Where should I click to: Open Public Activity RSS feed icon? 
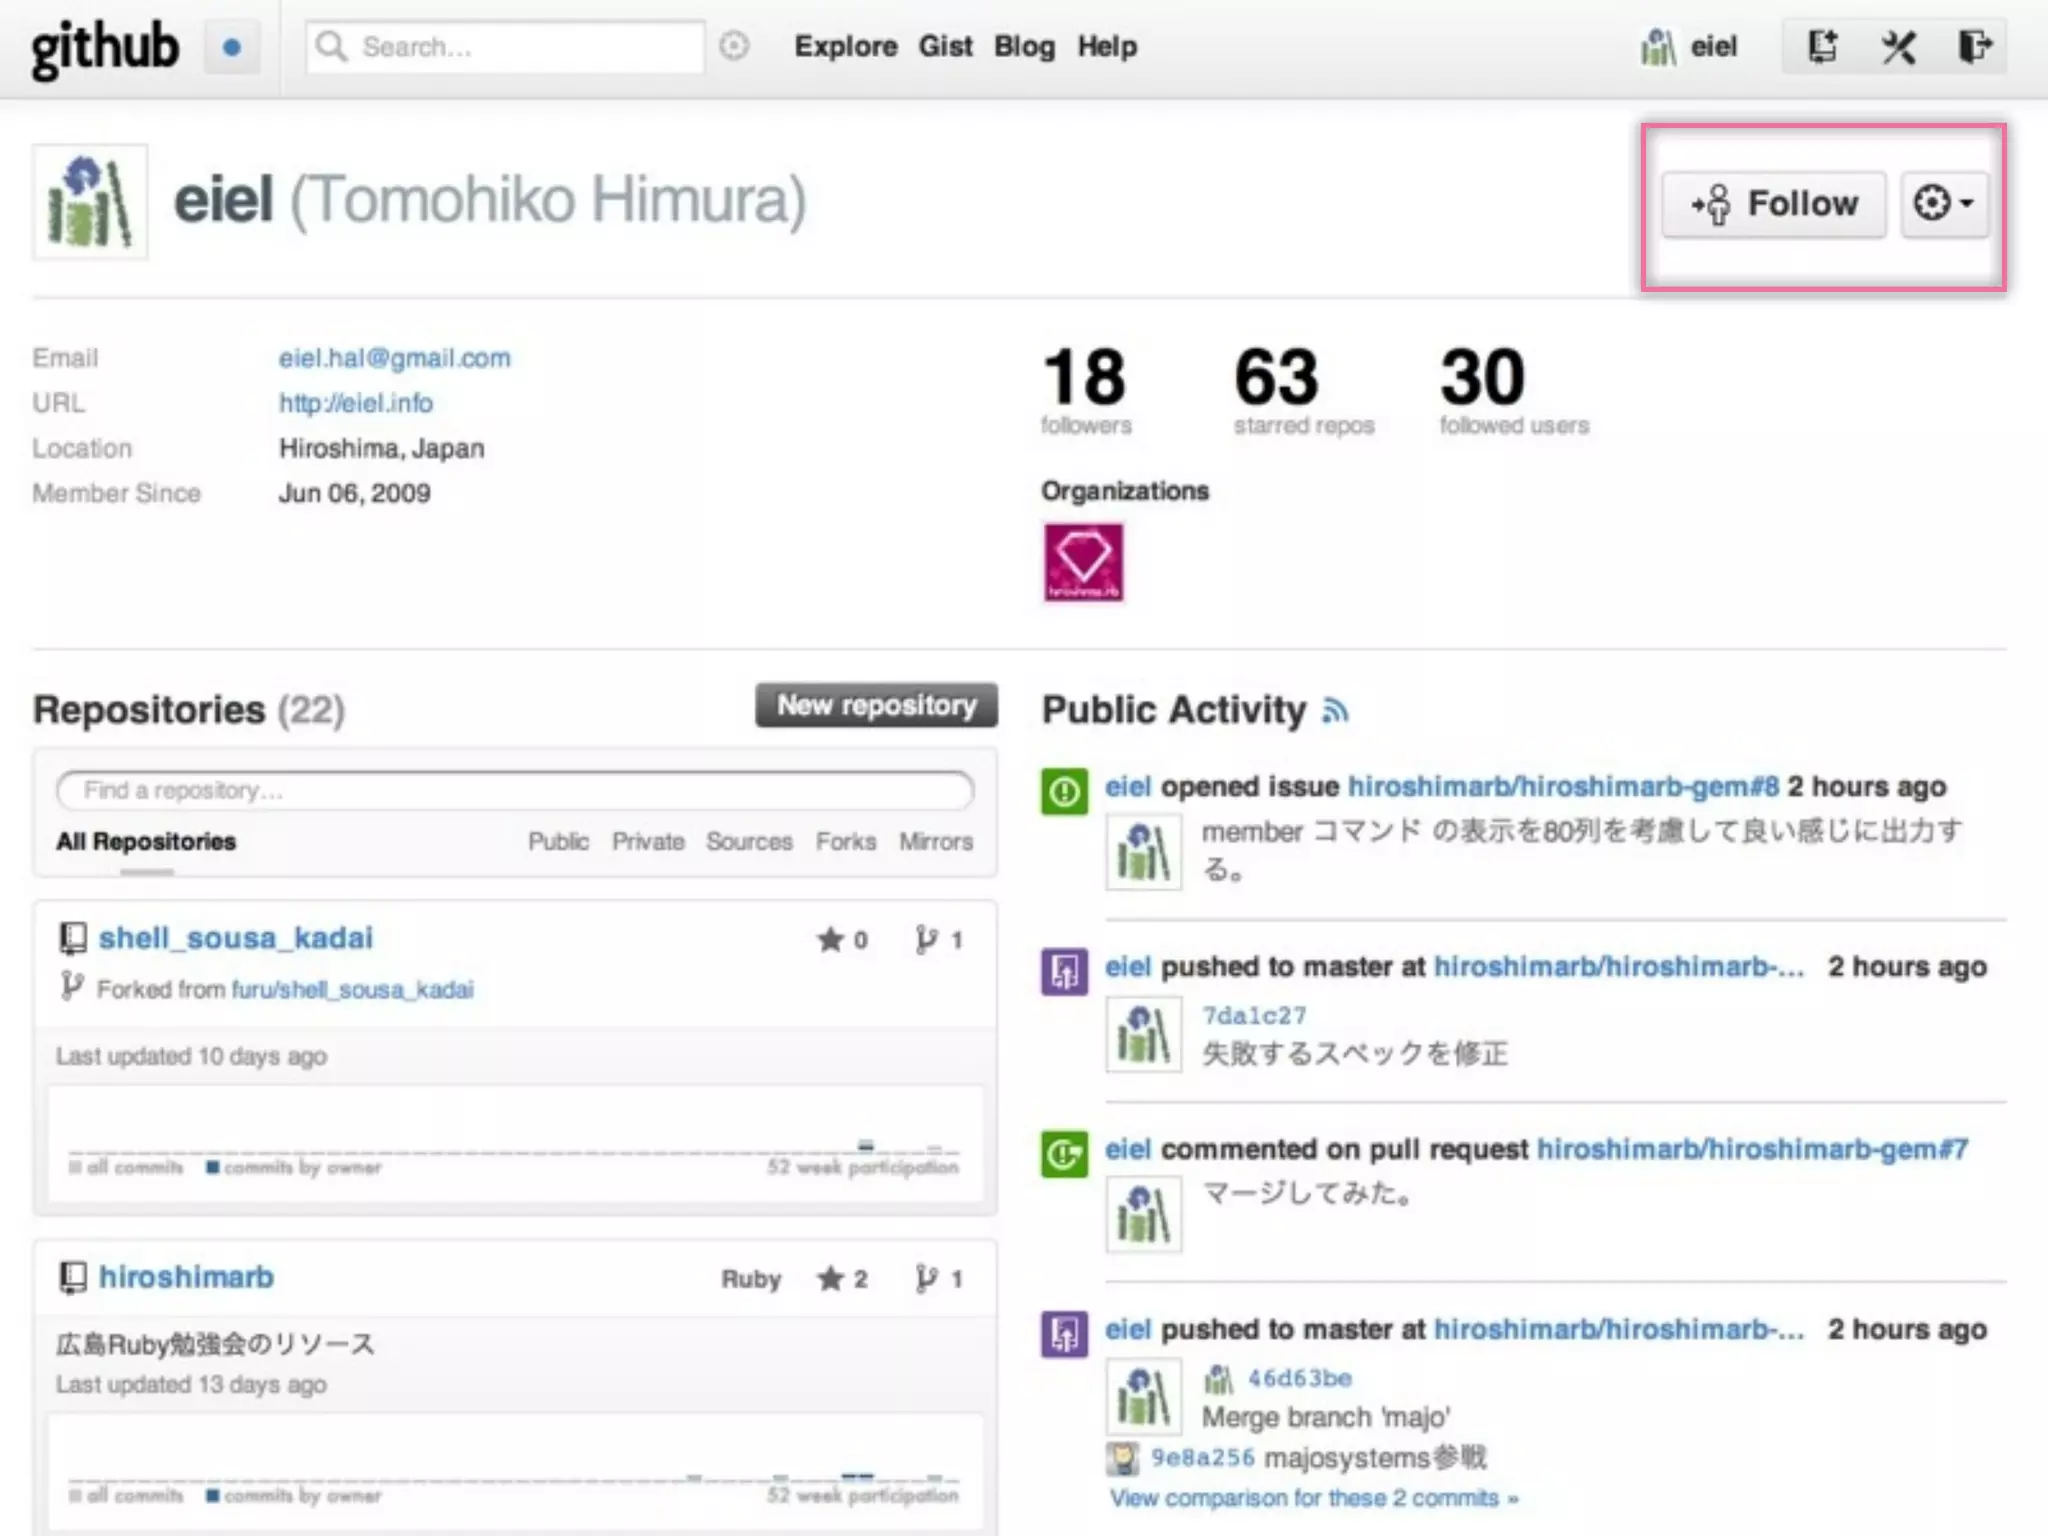1335,711
